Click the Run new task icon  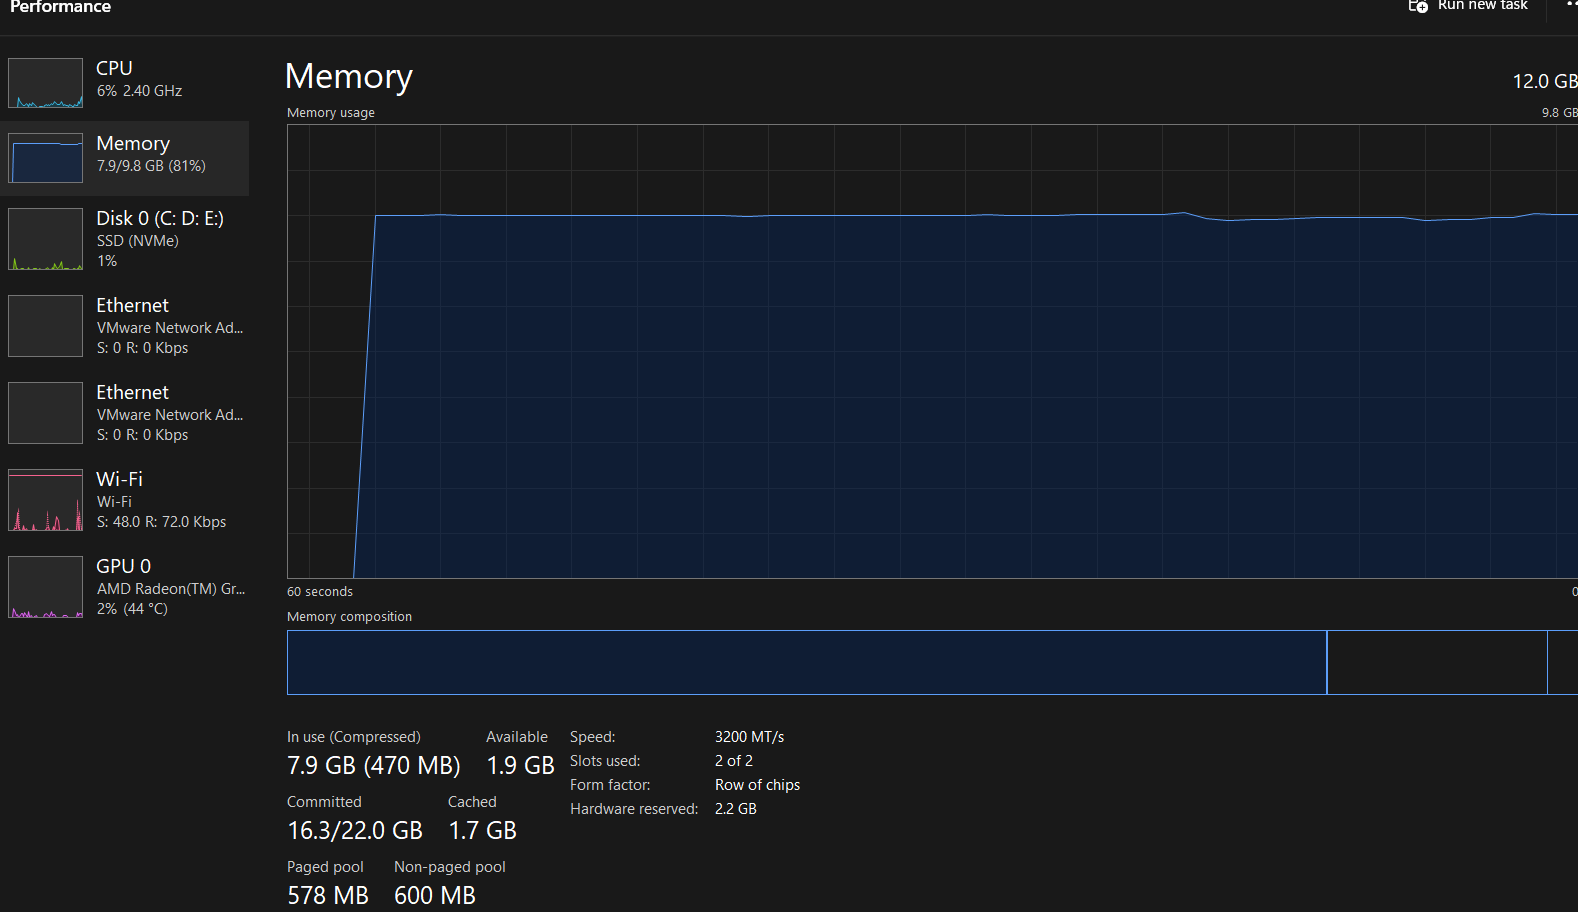pos(1418,6)
